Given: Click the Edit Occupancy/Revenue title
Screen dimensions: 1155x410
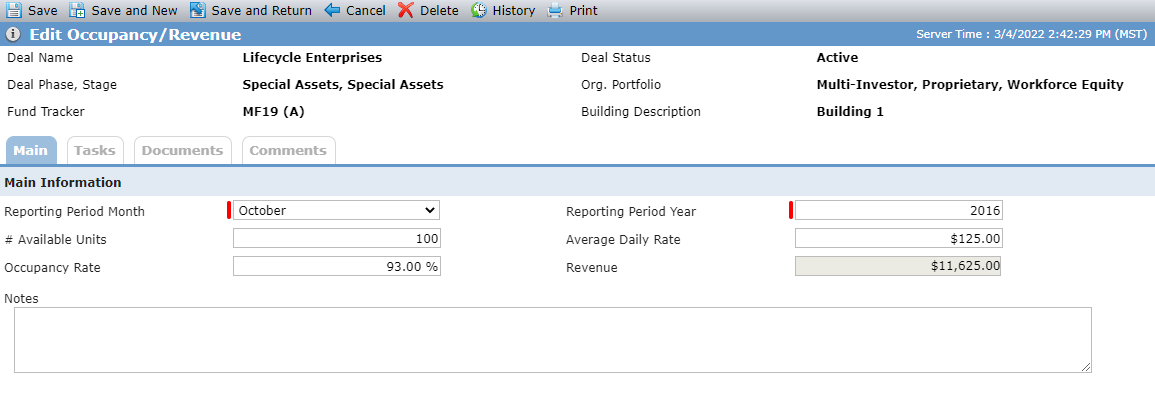Looking at the screenshot, I should (x=135, y=35).
